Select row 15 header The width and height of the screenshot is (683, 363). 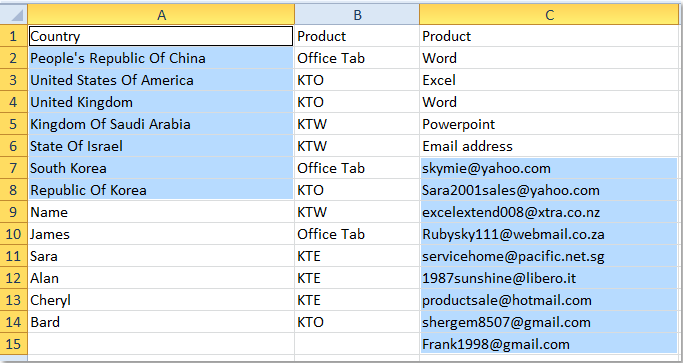(x=14, y=344)
